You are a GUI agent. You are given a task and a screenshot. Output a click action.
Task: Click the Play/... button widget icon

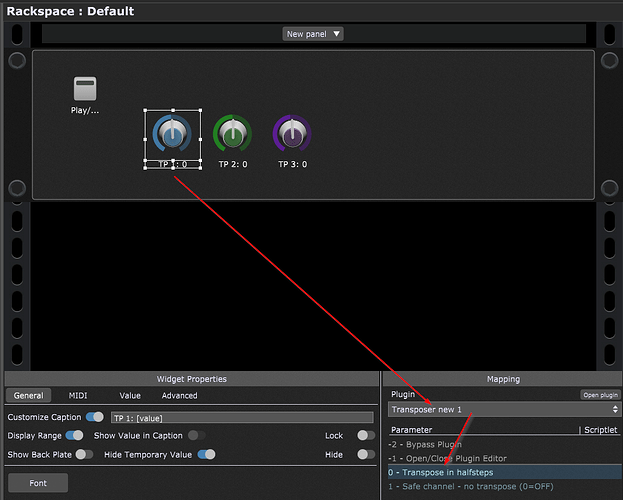(85, 89)
